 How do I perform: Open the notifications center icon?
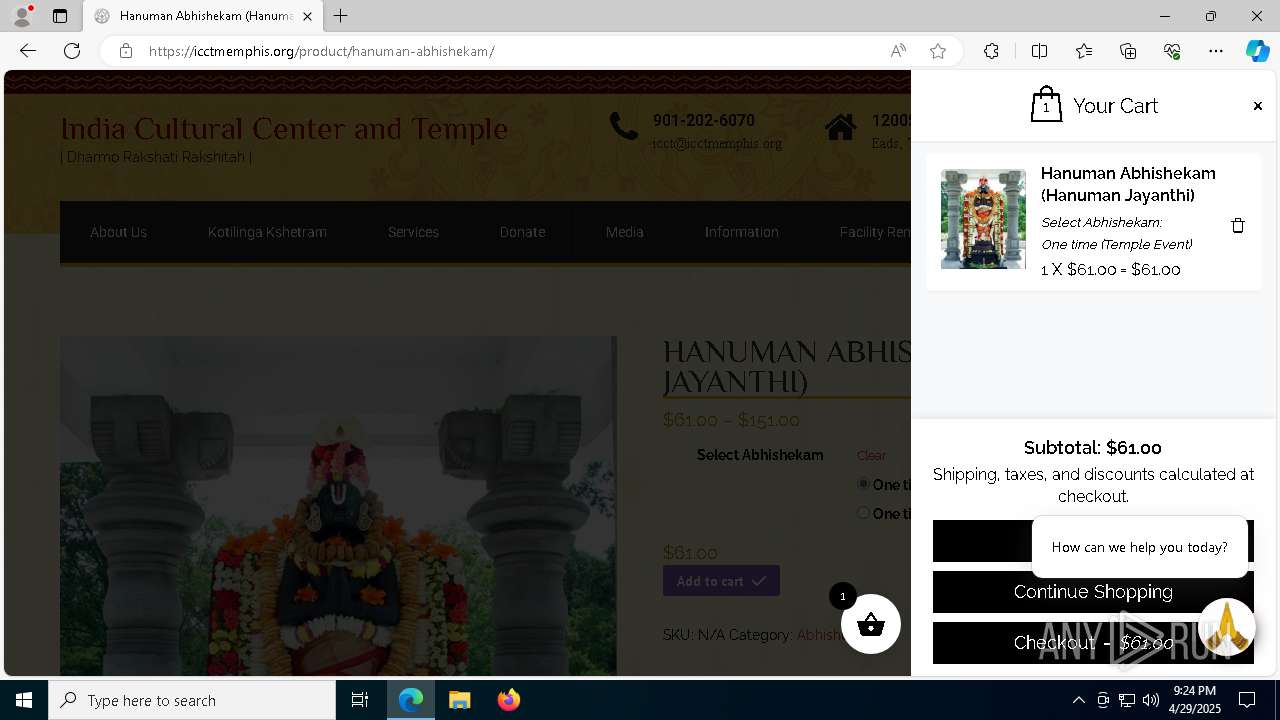(x=1247, y=700)
